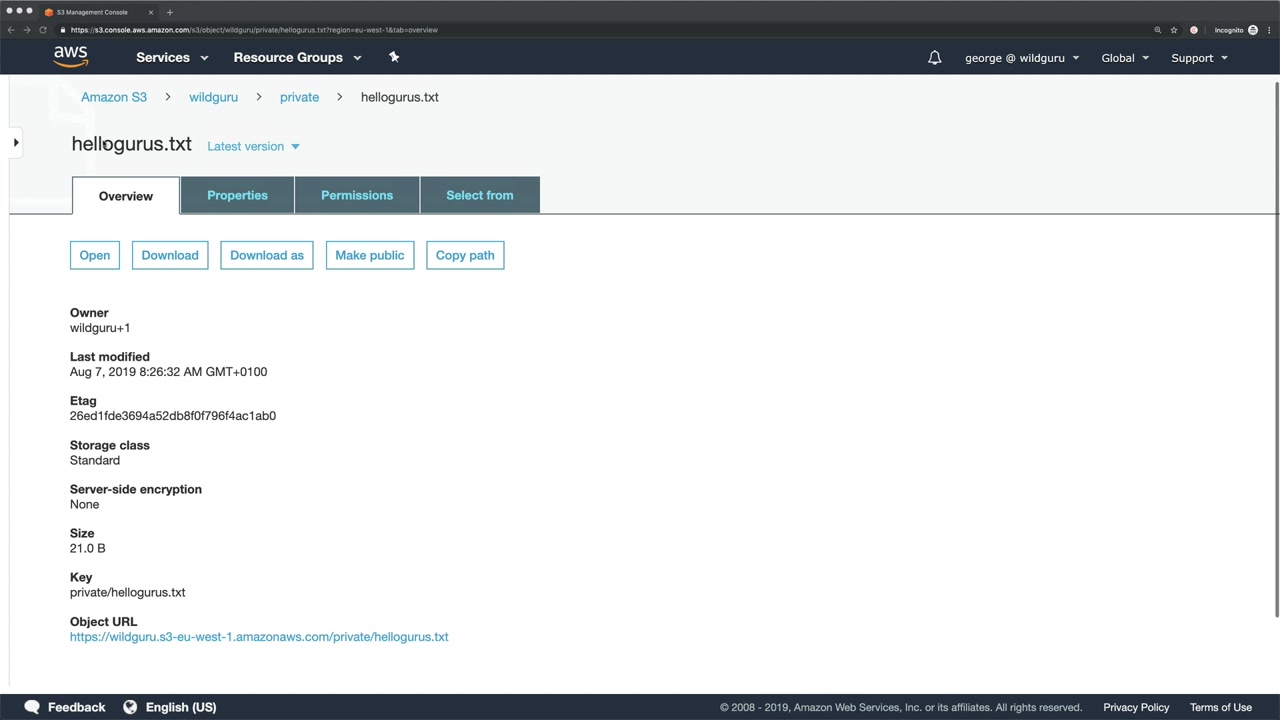
Task: Open the Privacy Policy link
Action: pyautogui.click(x=1136, y=707)
